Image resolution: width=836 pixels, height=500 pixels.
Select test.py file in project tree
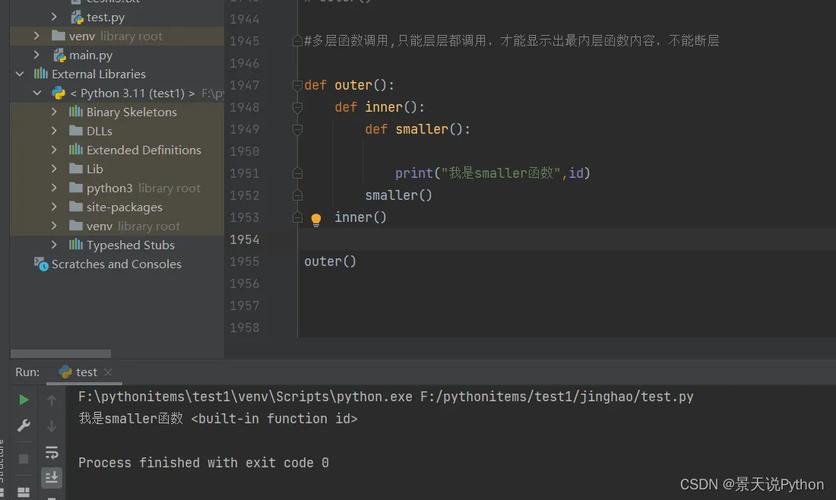106,17
